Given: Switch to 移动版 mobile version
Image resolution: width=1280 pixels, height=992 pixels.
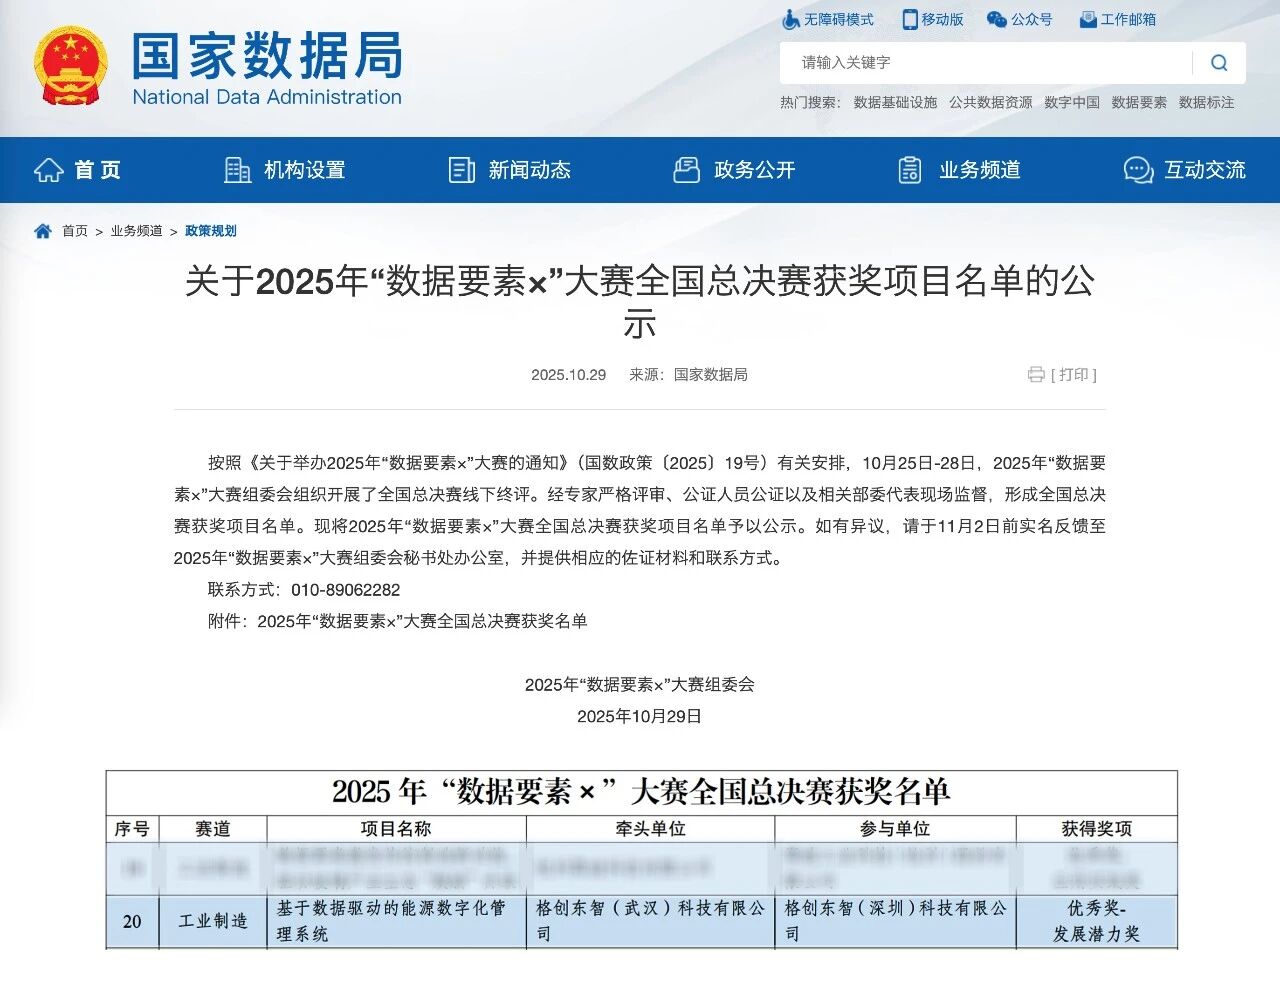Looking at the screenshot, I should [933, 19].
